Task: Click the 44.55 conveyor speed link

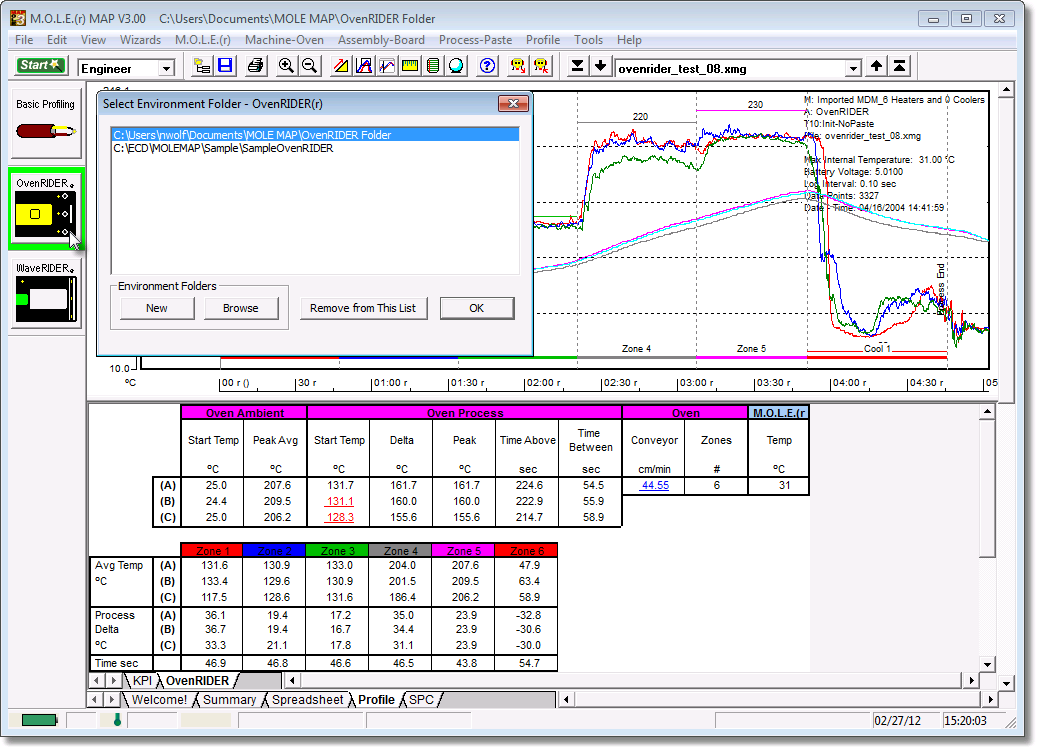Action: pos(655,485)
